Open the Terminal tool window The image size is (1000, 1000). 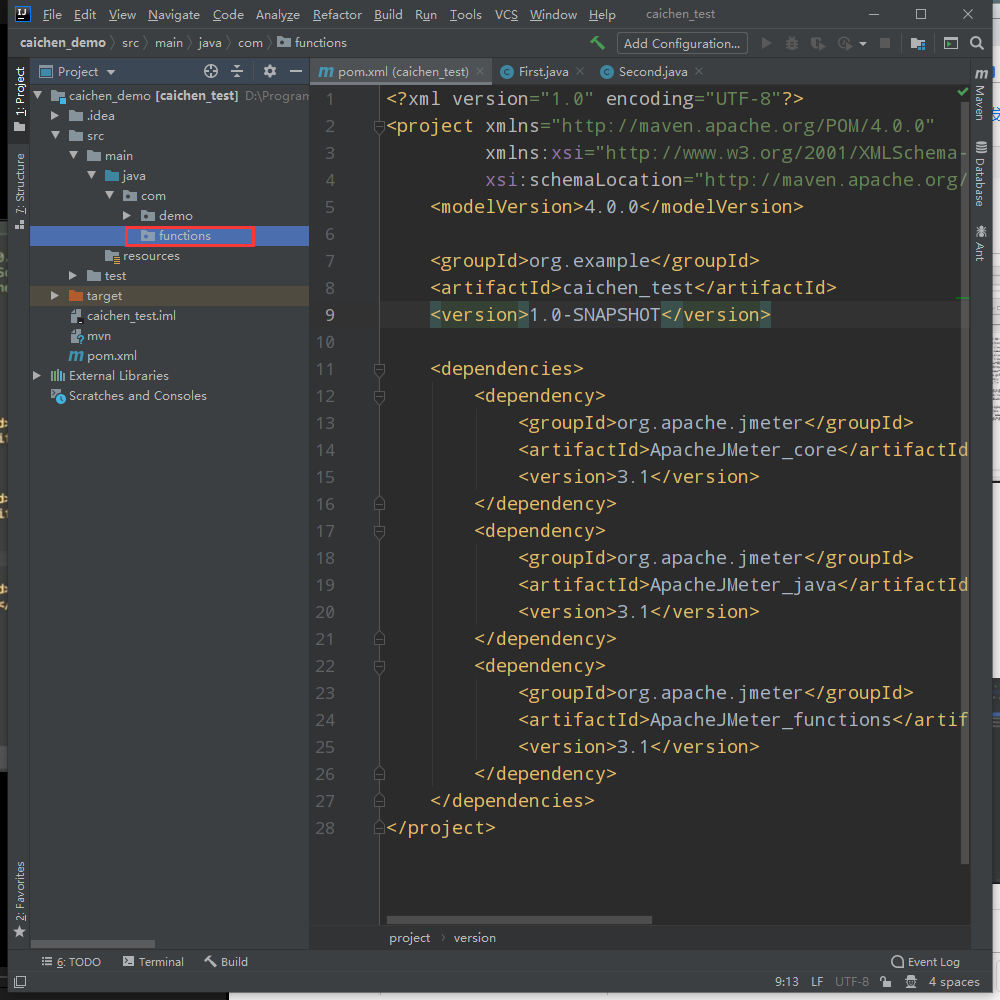[x=153, y=962]
